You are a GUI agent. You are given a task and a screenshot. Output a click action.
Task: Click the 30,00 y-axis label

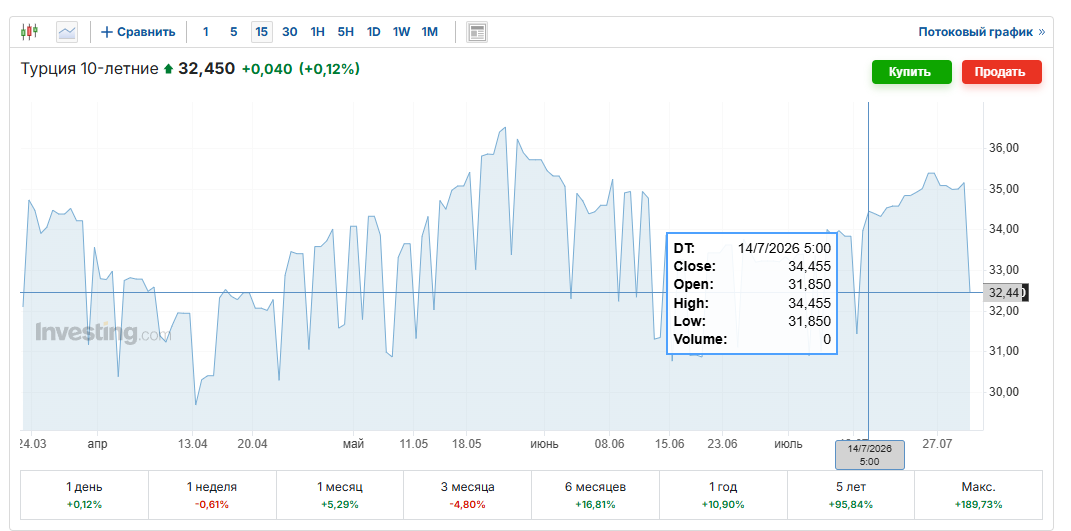pyautogui.click(x=1004, y=392)
